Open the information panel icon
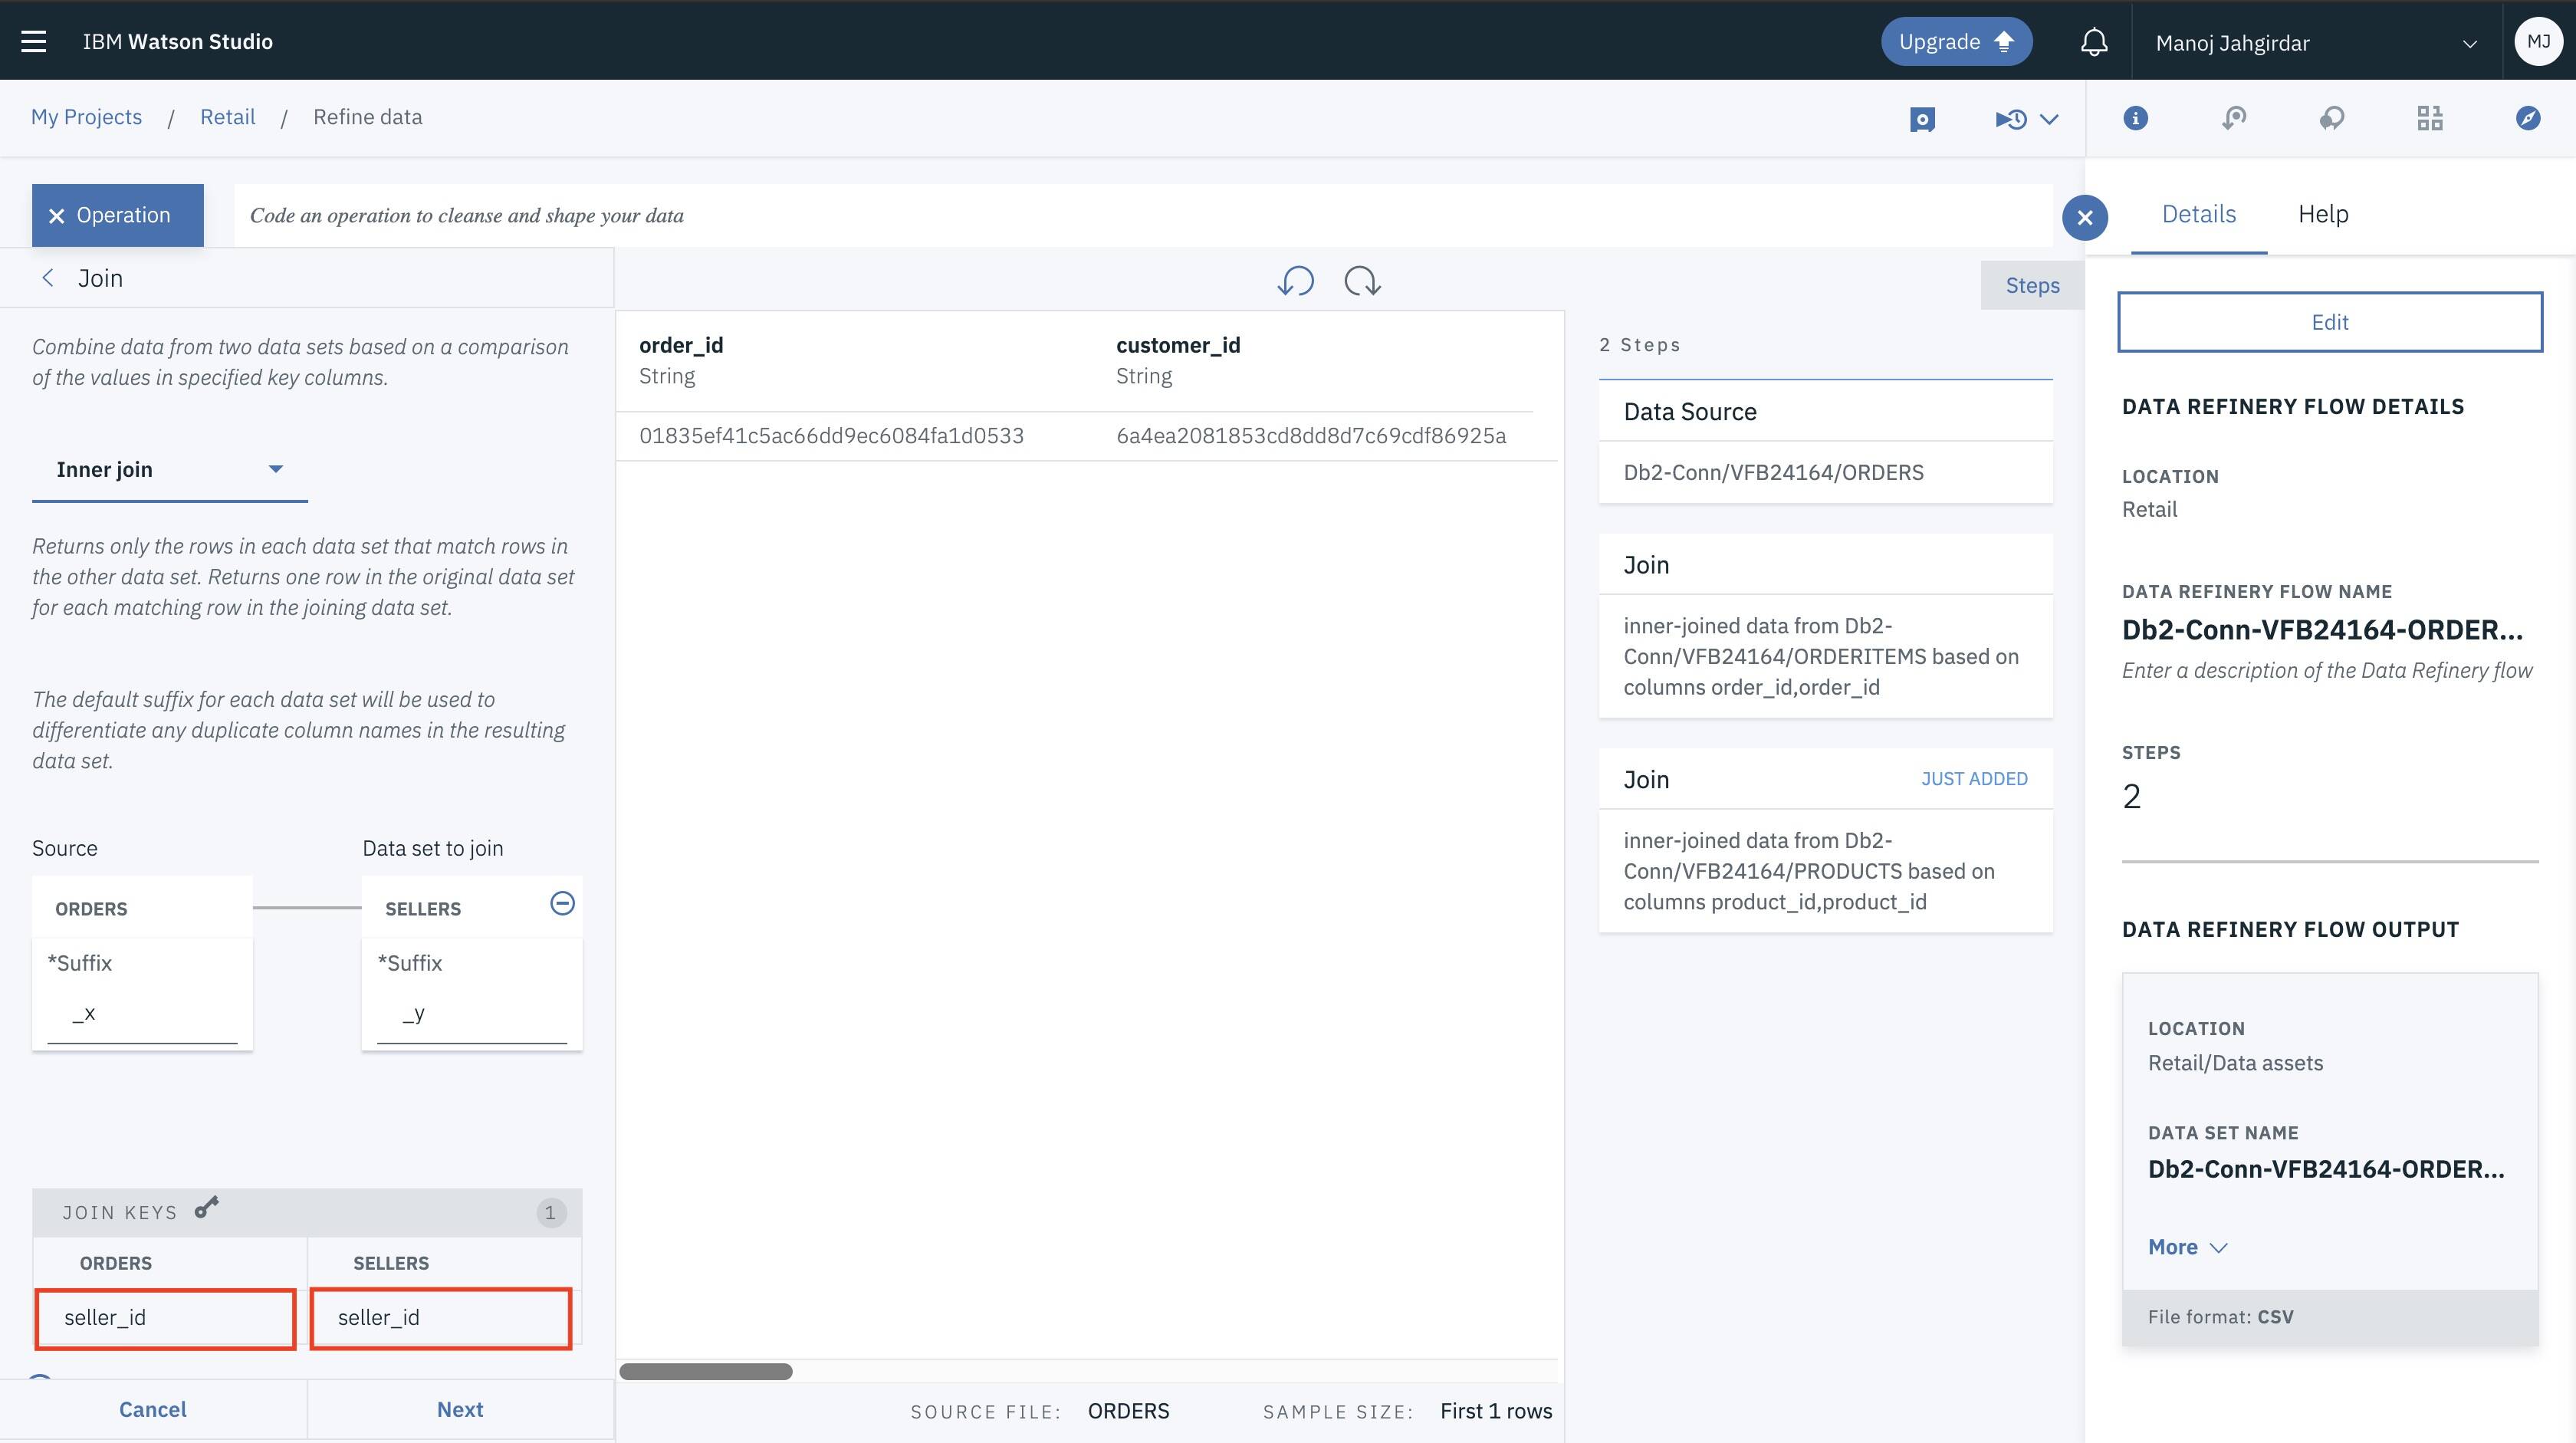 tap(2135, 118)
